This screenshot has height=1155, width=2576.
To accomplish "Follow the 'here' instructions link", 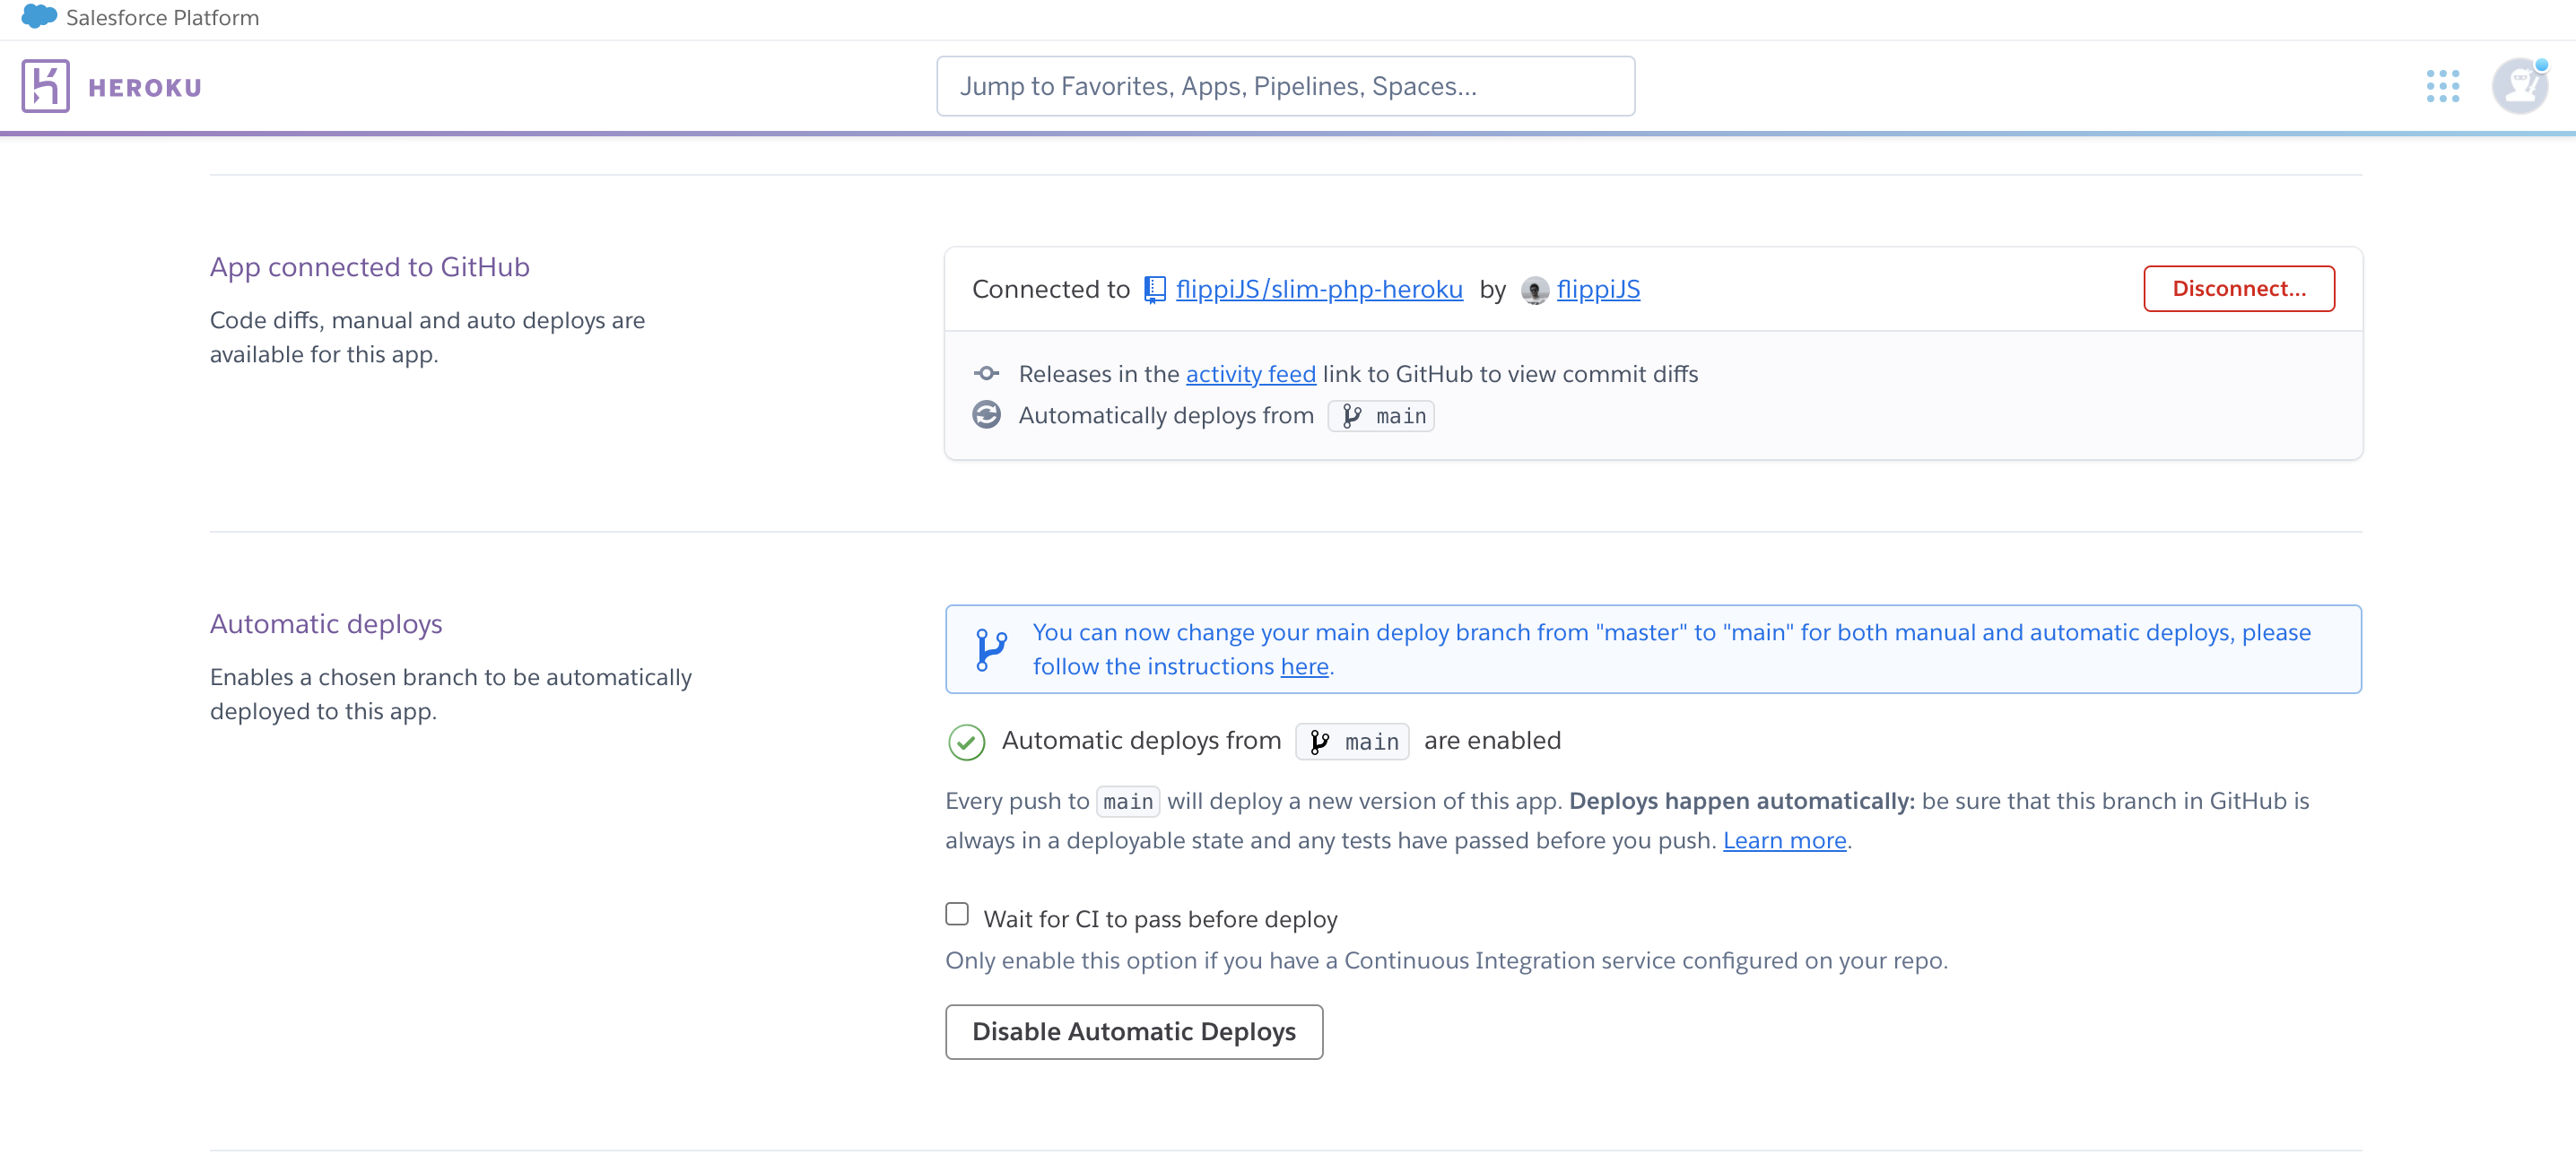I will [x=1304, y=666].
